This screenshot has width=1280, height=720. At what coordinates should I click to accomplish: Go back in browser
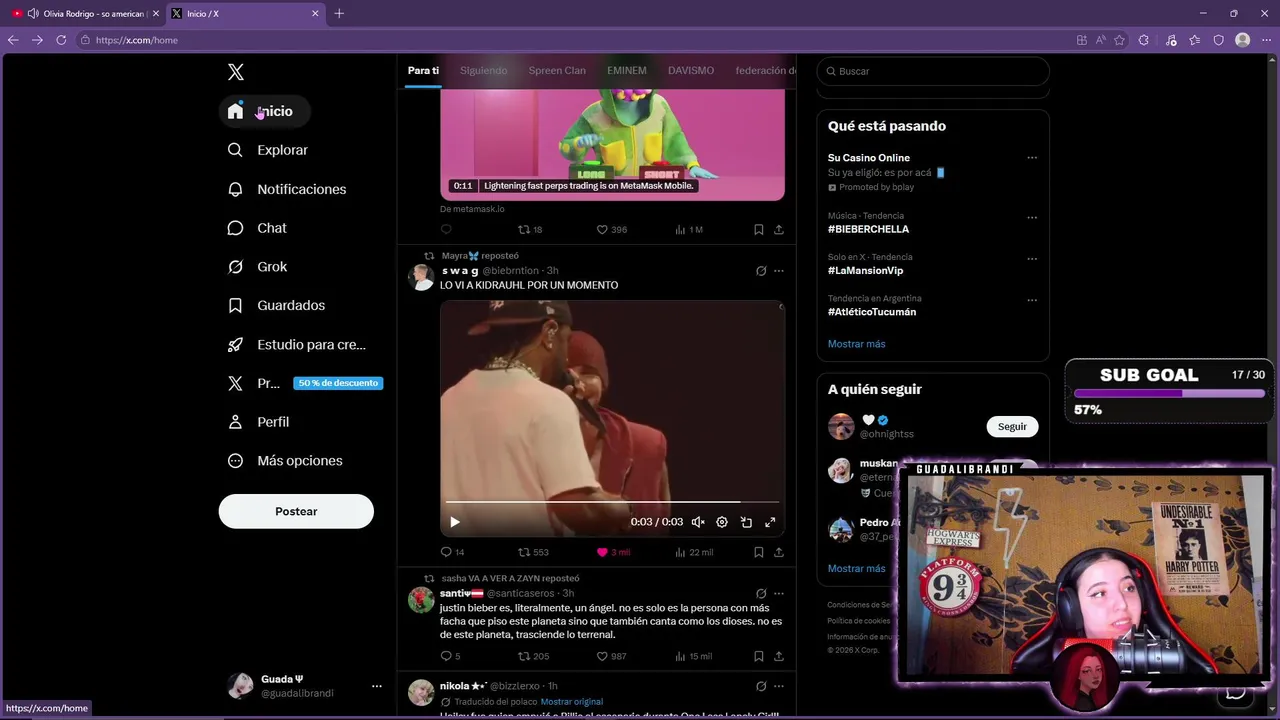coord(13,40)
